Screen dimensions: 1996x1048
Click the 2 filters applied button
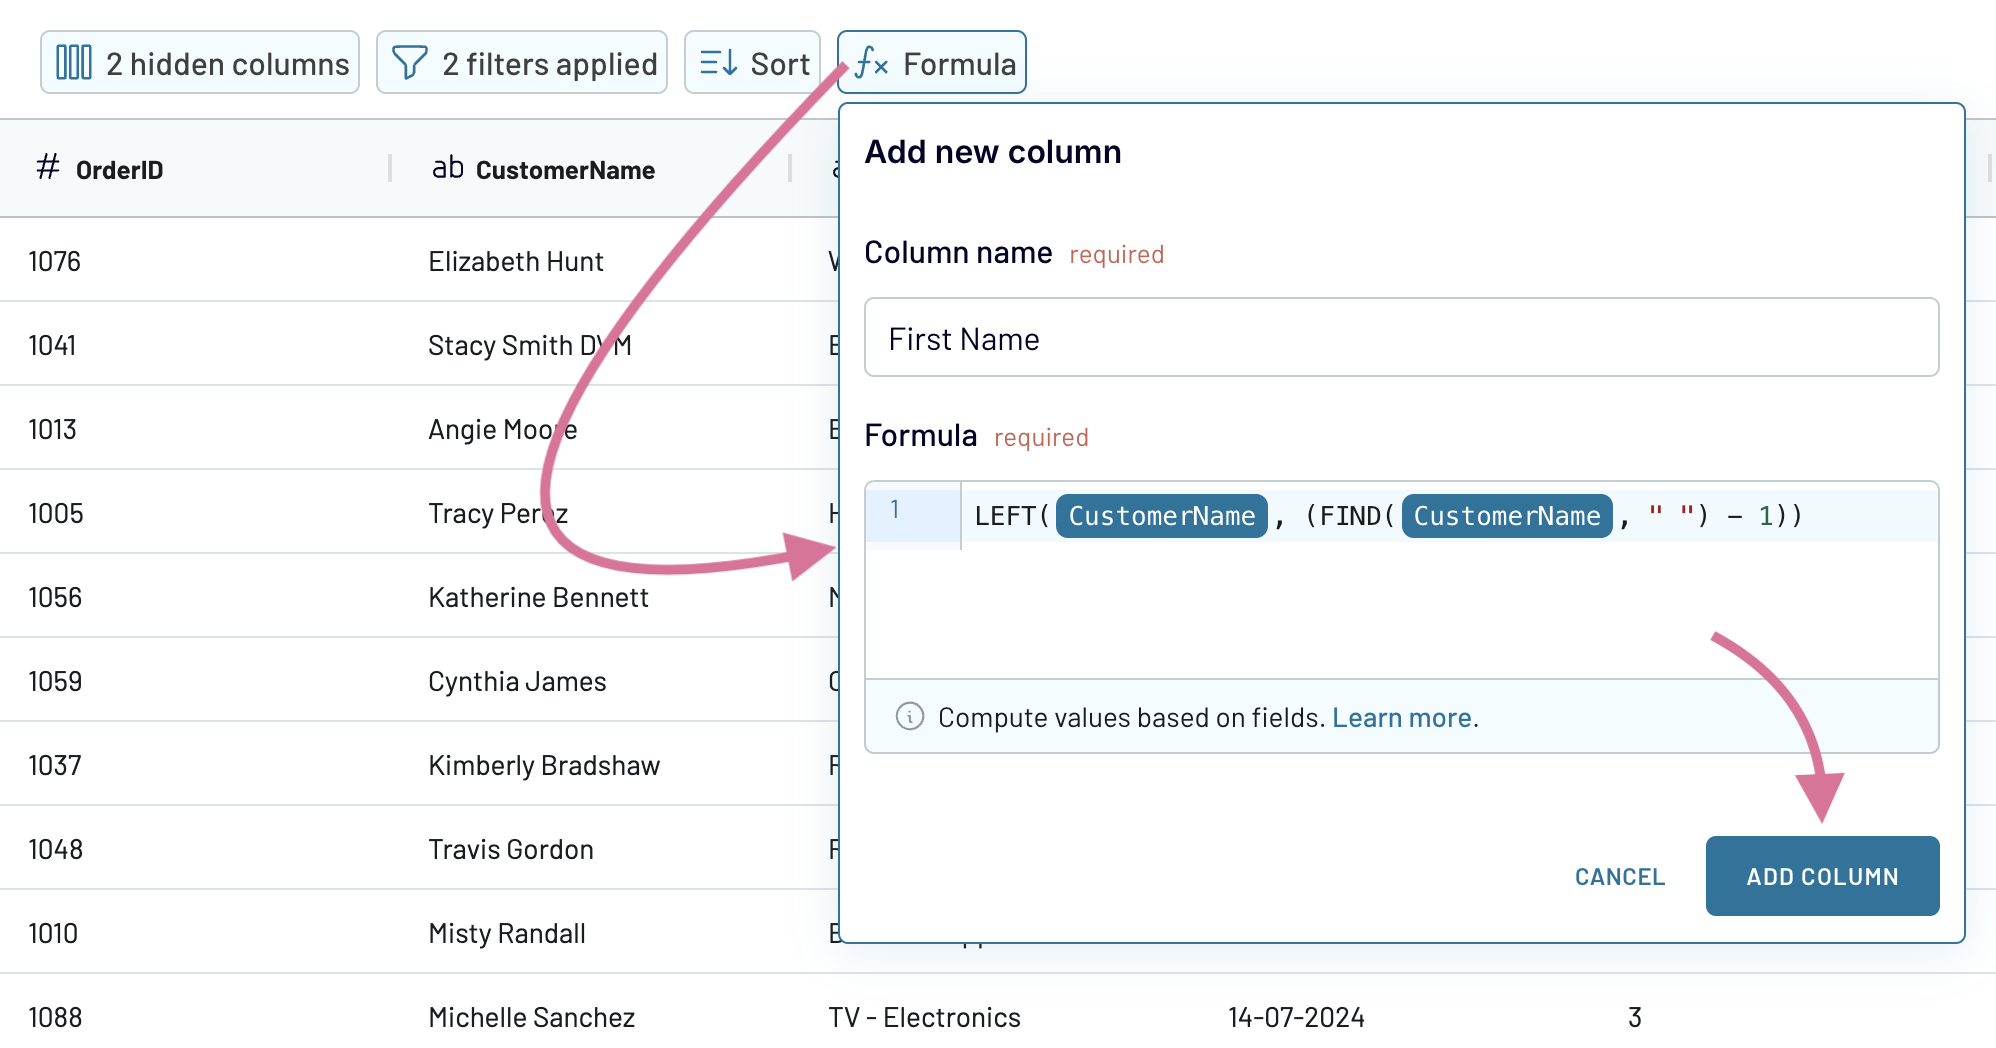coord(521,62)
